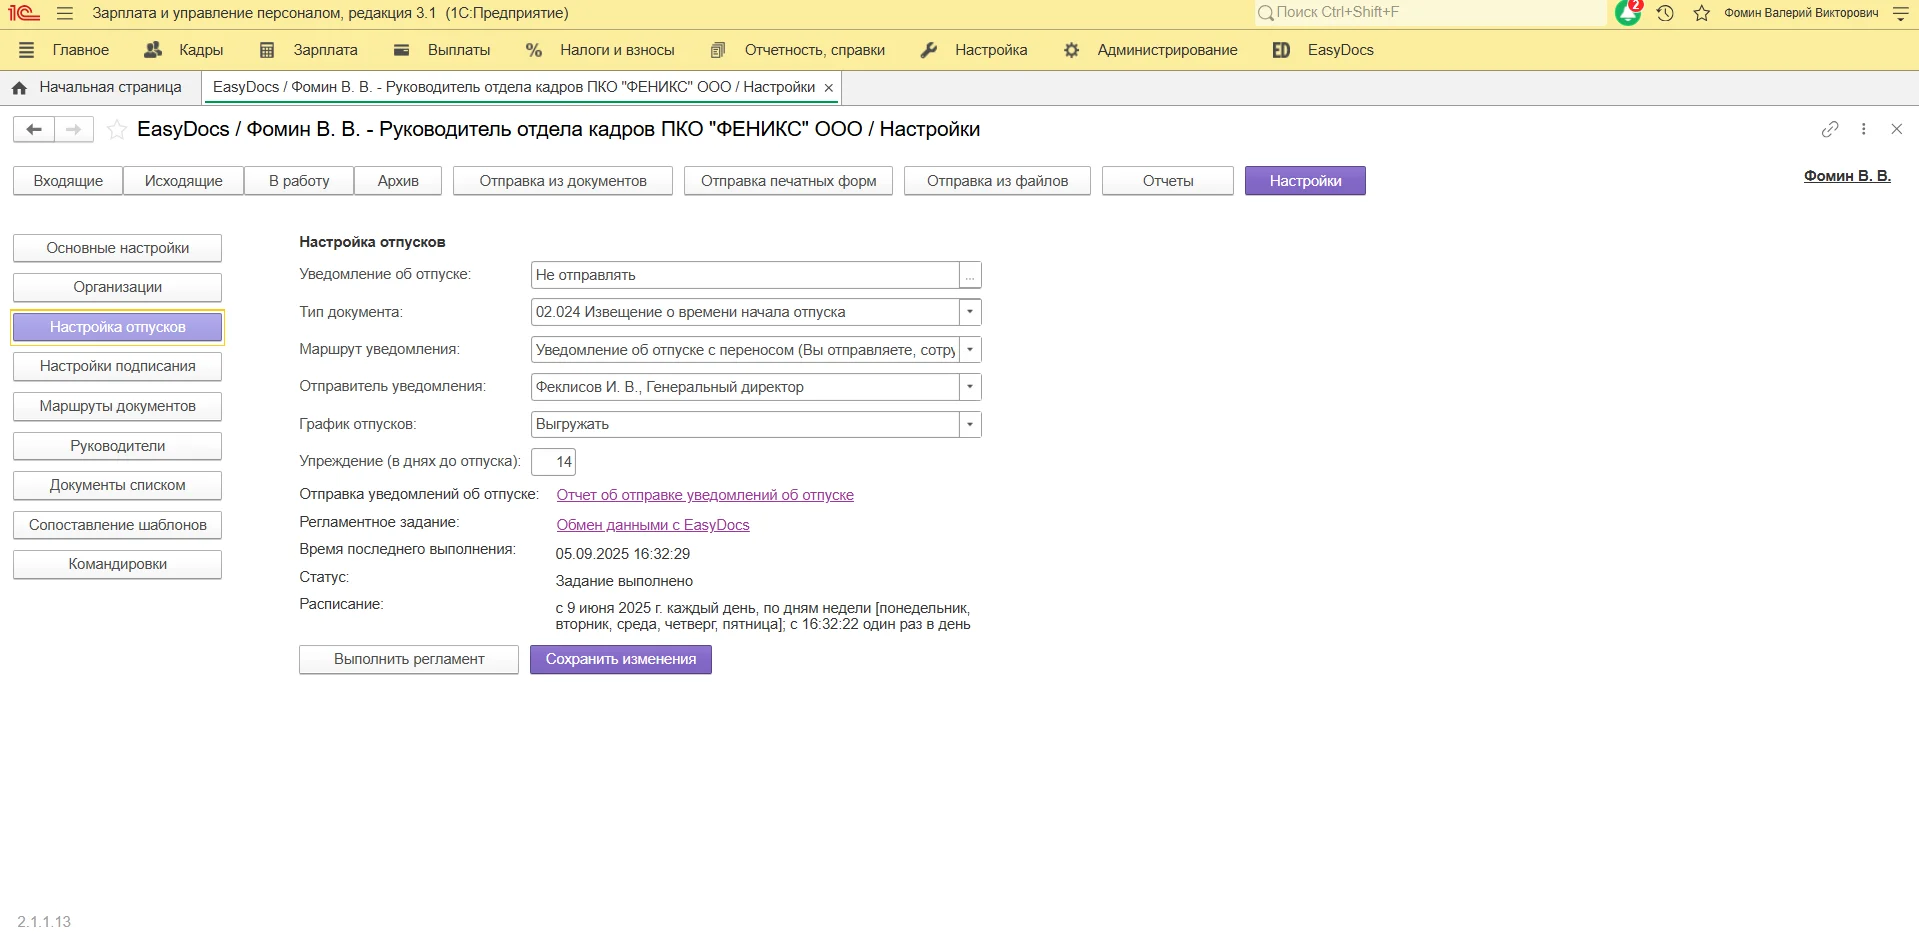
Task: Expand the Тип документа dropdown
Action: [x=970, y=312]
